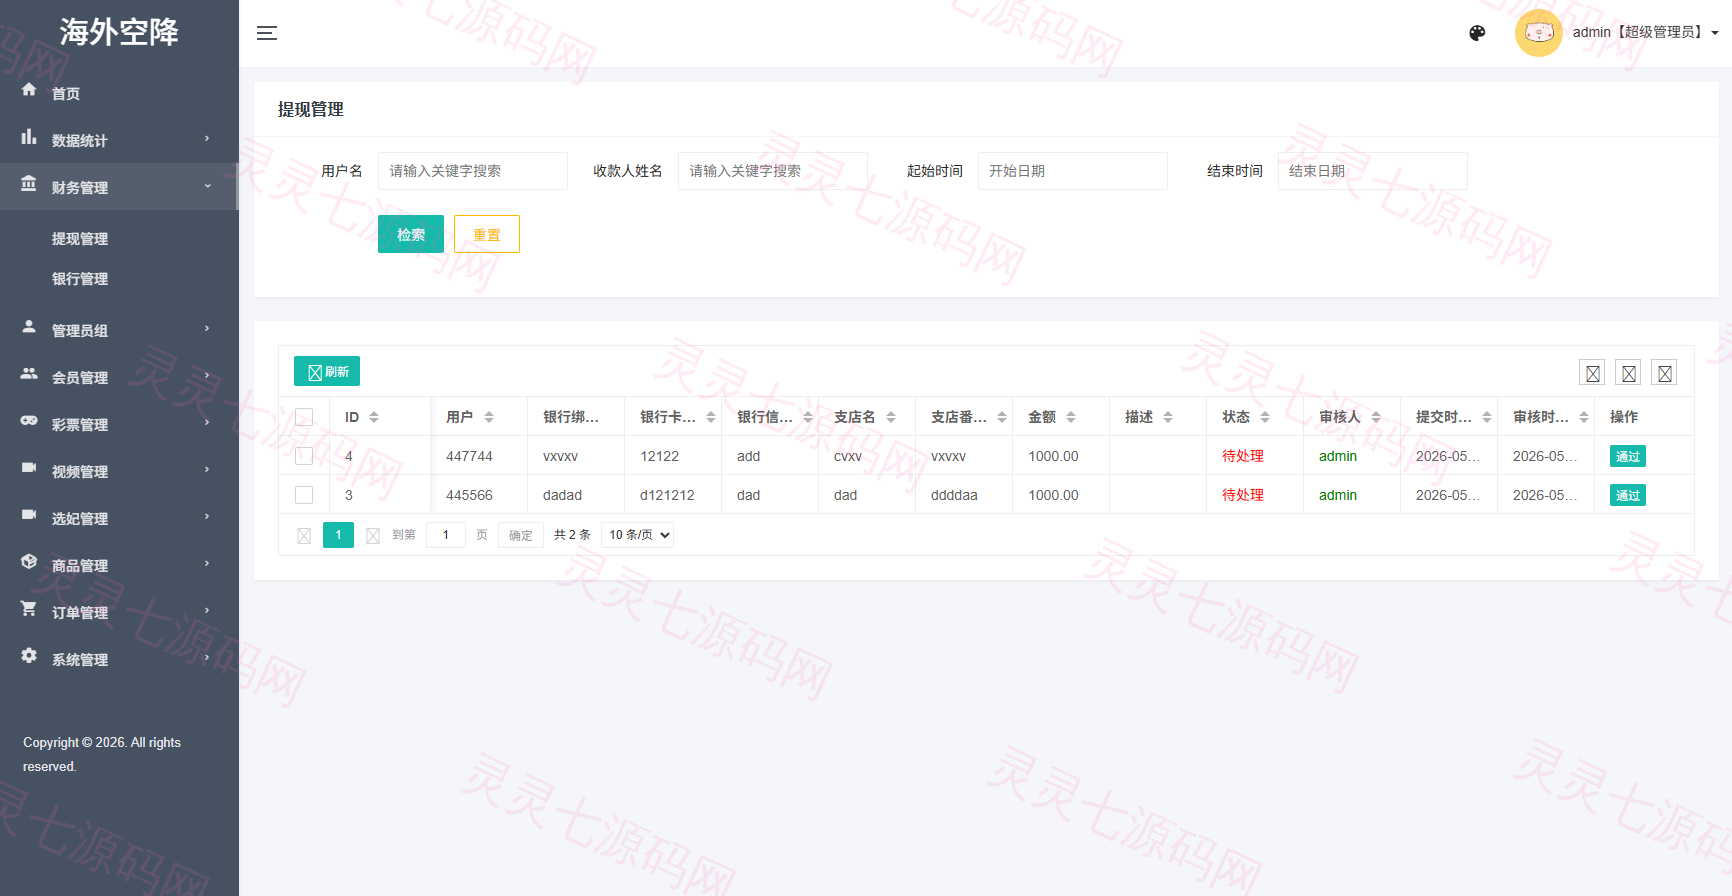1732x896 pixels.
Task: Click the admin avatar picture
Action: [1538, 33]
